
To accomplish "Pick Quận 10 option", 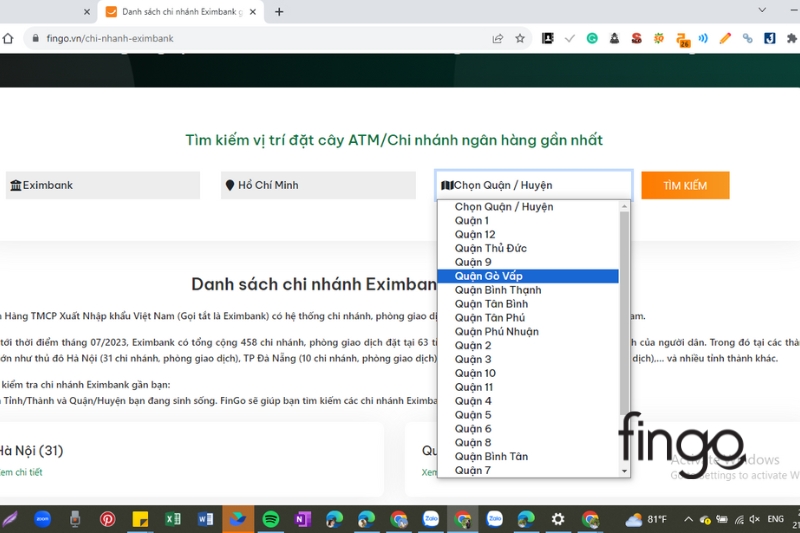I will 528,373.
